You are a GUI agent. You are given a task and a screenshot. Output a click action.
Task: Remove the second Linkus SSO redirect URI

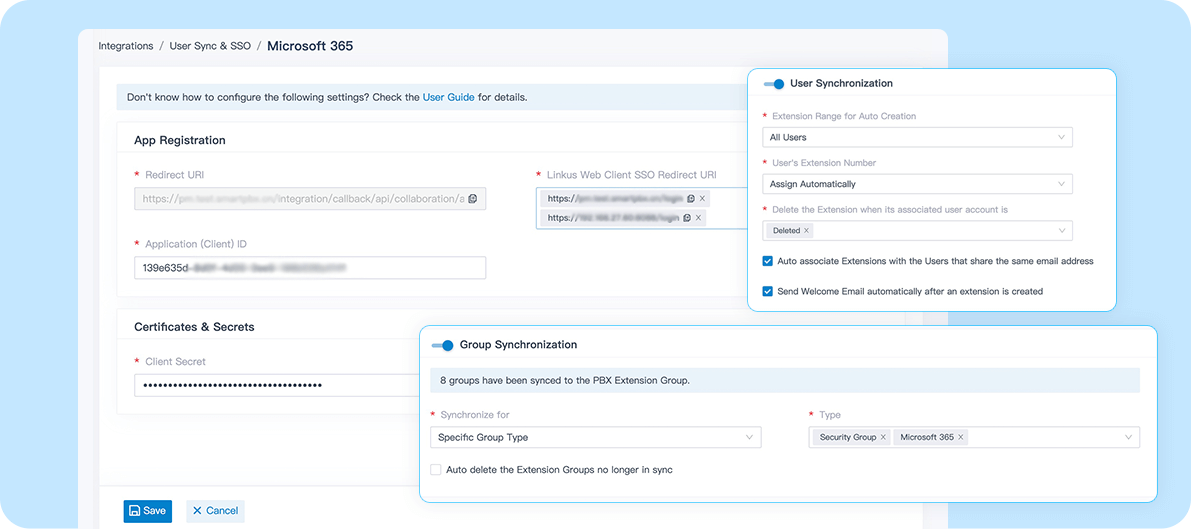[699, 217]
